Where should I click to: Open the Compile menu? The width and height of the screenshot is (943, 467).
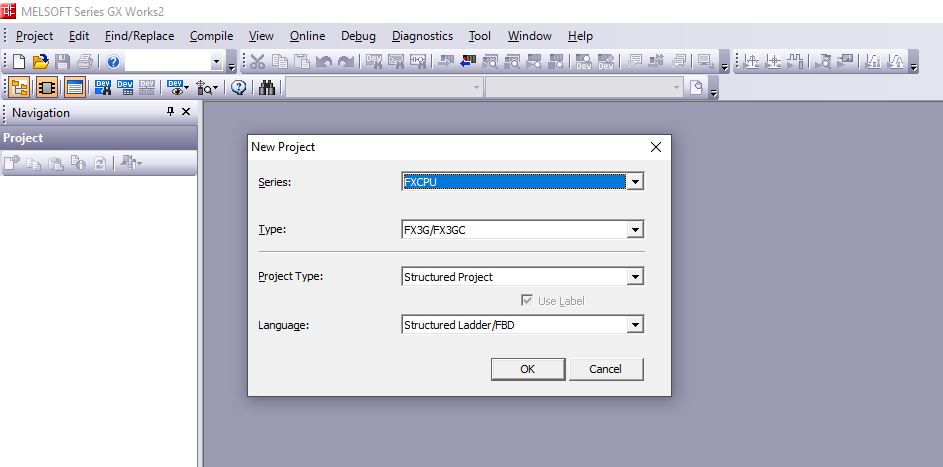click(211, 36)
